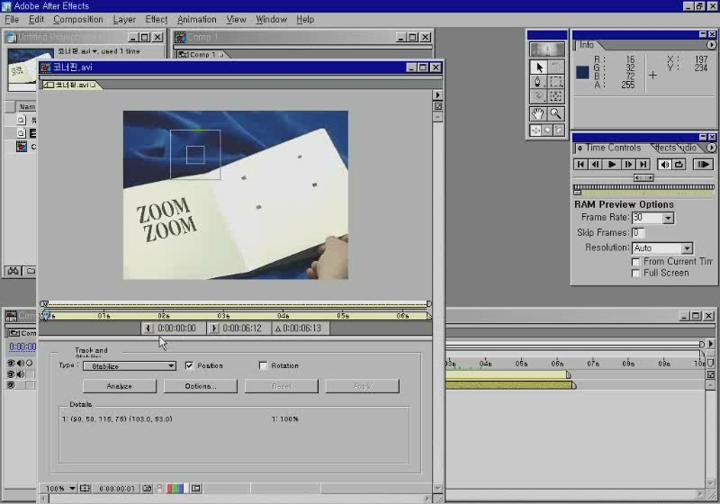The width and height of the screenshot is (720, 504).
Task: Switch to the Audio palette tab
Action: 689,148
